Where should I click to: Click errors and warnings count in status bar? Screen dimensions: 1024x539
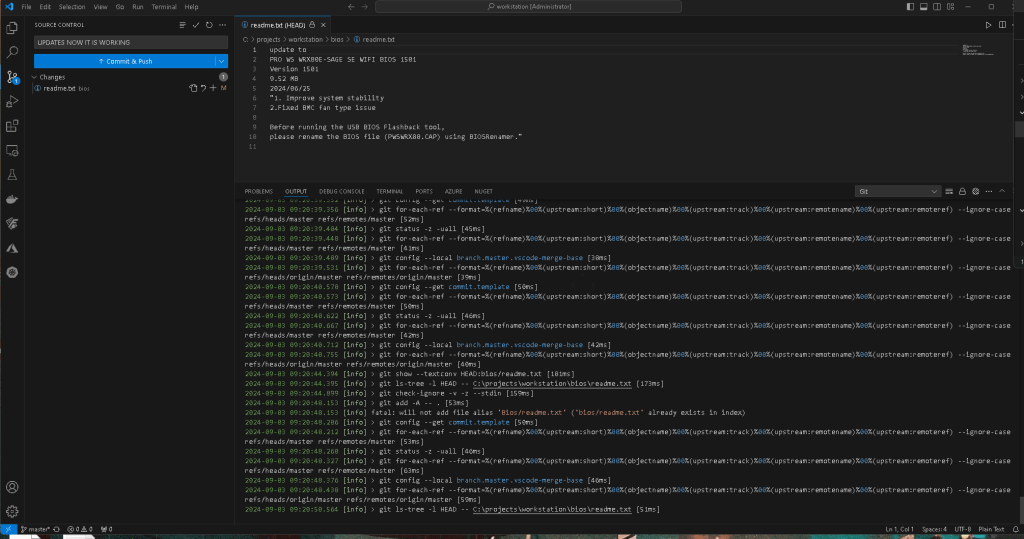point(80,529)
